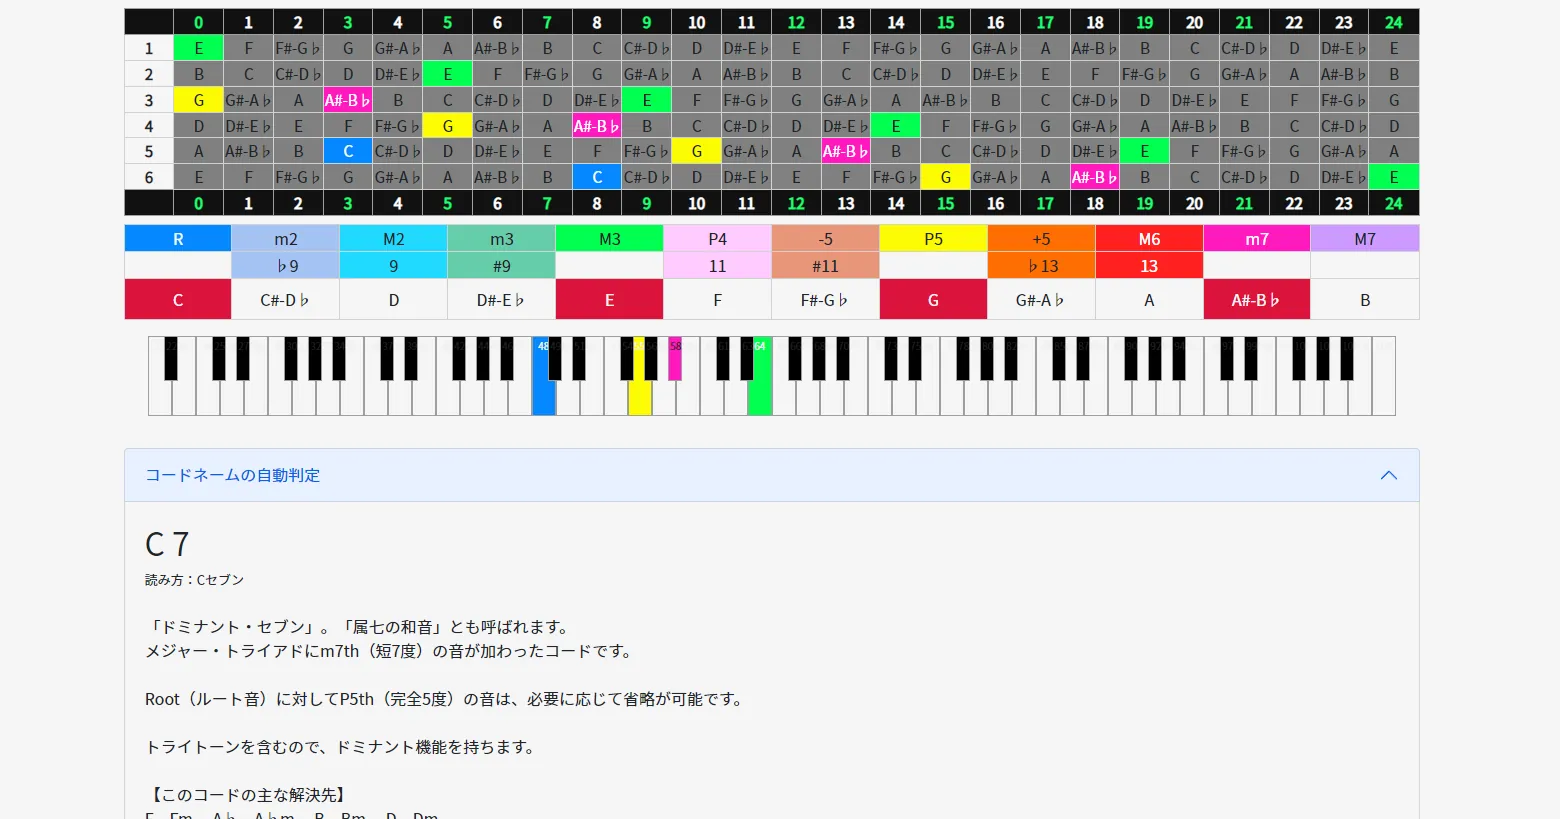Select the yellow P5 interval cell
The width and height of the screenshot is (1560, 819).
(934, 239)
